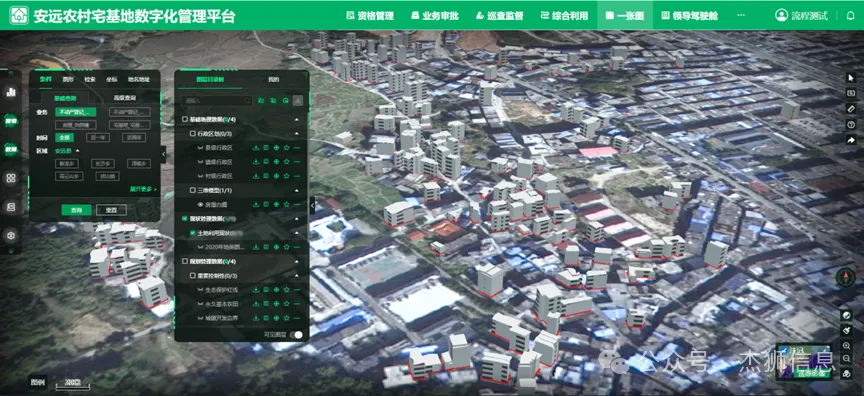Star the 2020年地类图 layer
Viewport: 864px width, 396px height.
point(287,247)
